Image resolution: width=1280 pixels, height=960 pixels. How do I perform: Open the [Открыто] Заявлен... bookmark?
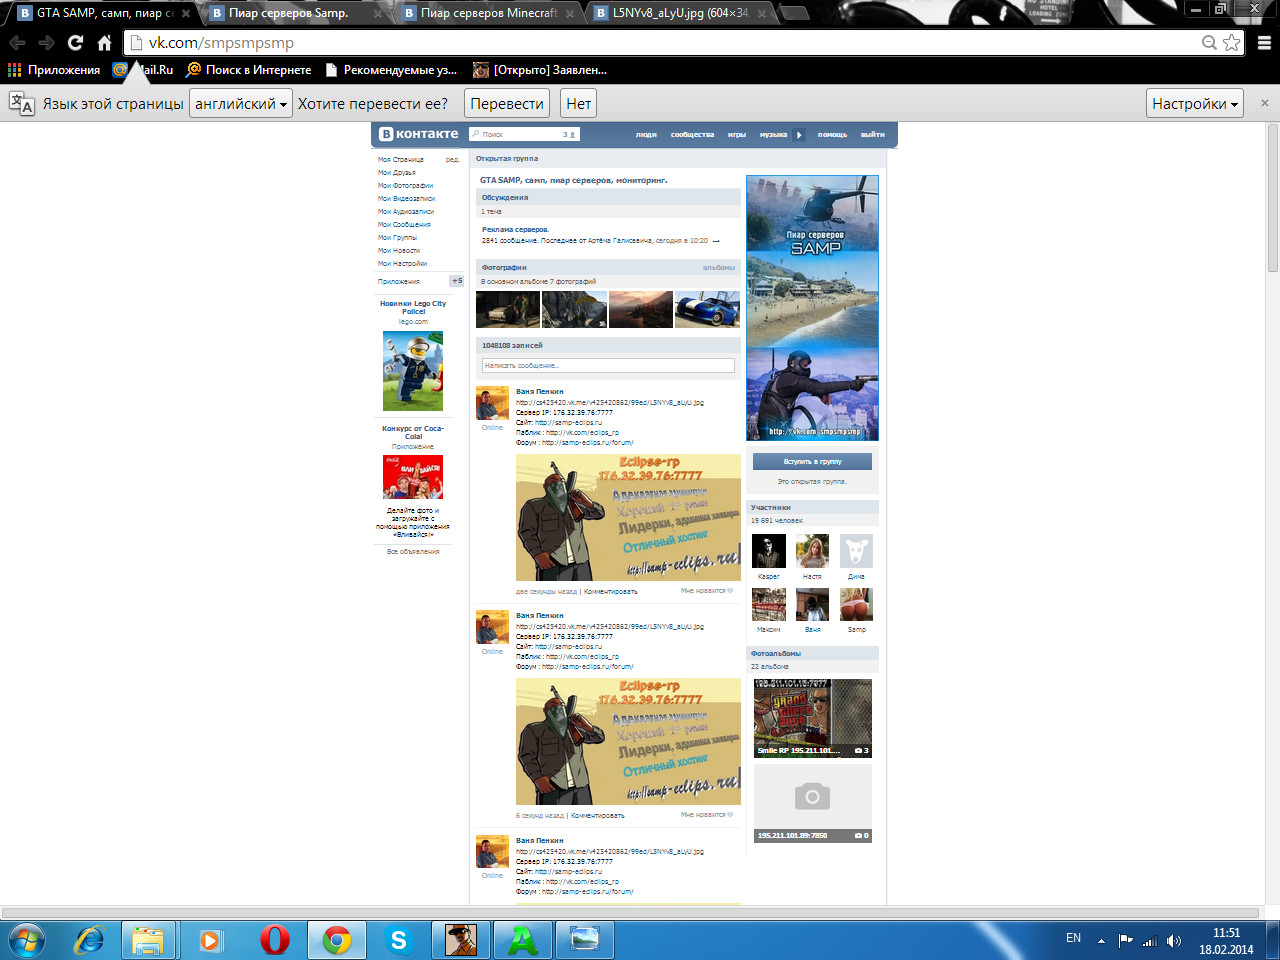click(540, 70)
